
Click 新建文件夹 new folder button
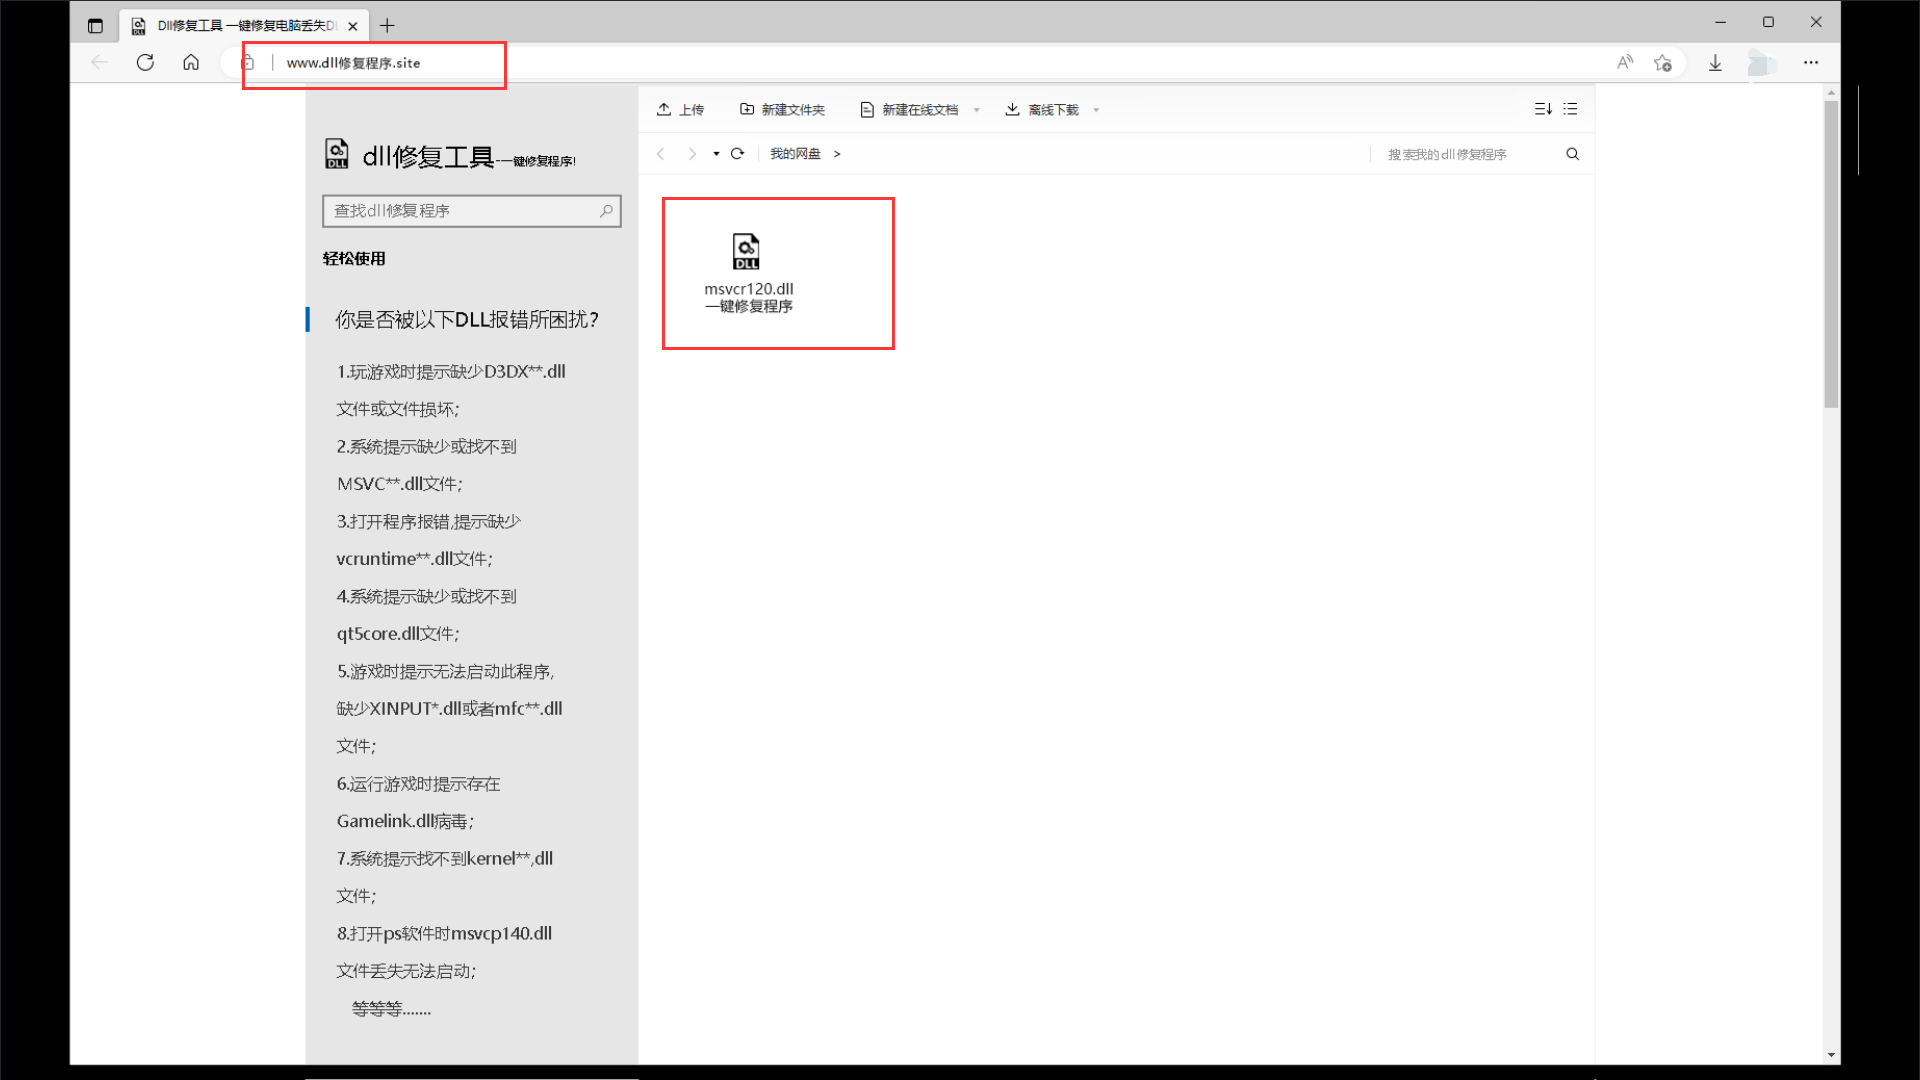[x=782, y=109]
